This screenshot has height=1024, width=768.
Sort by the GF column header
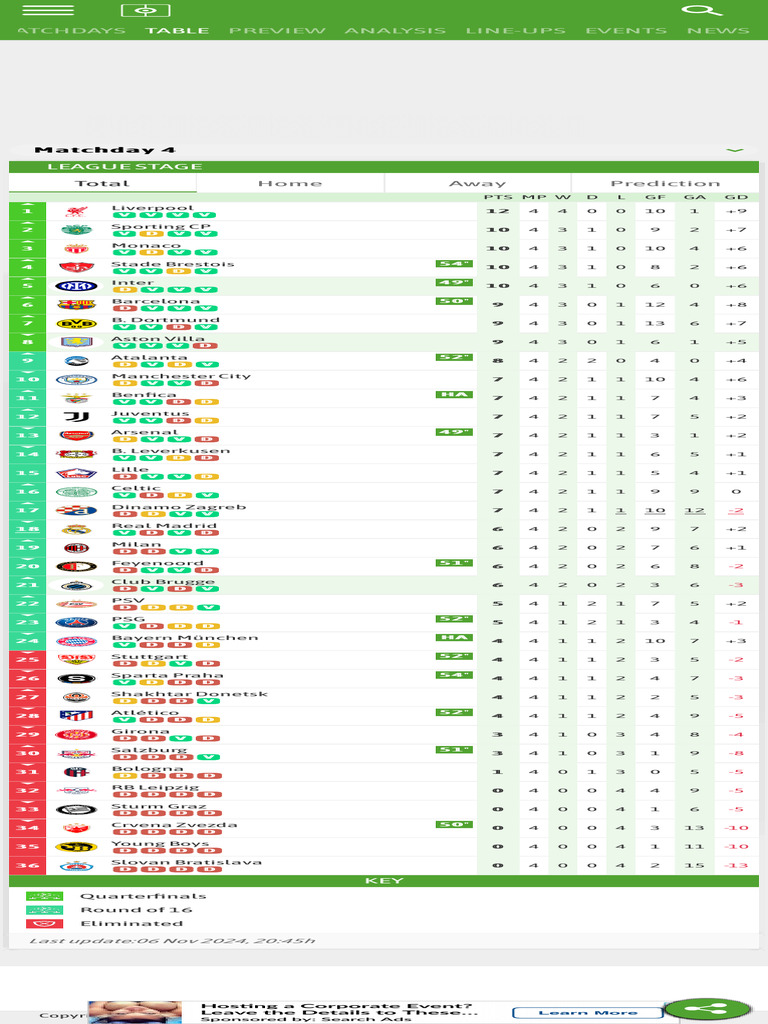click(655, 197)
